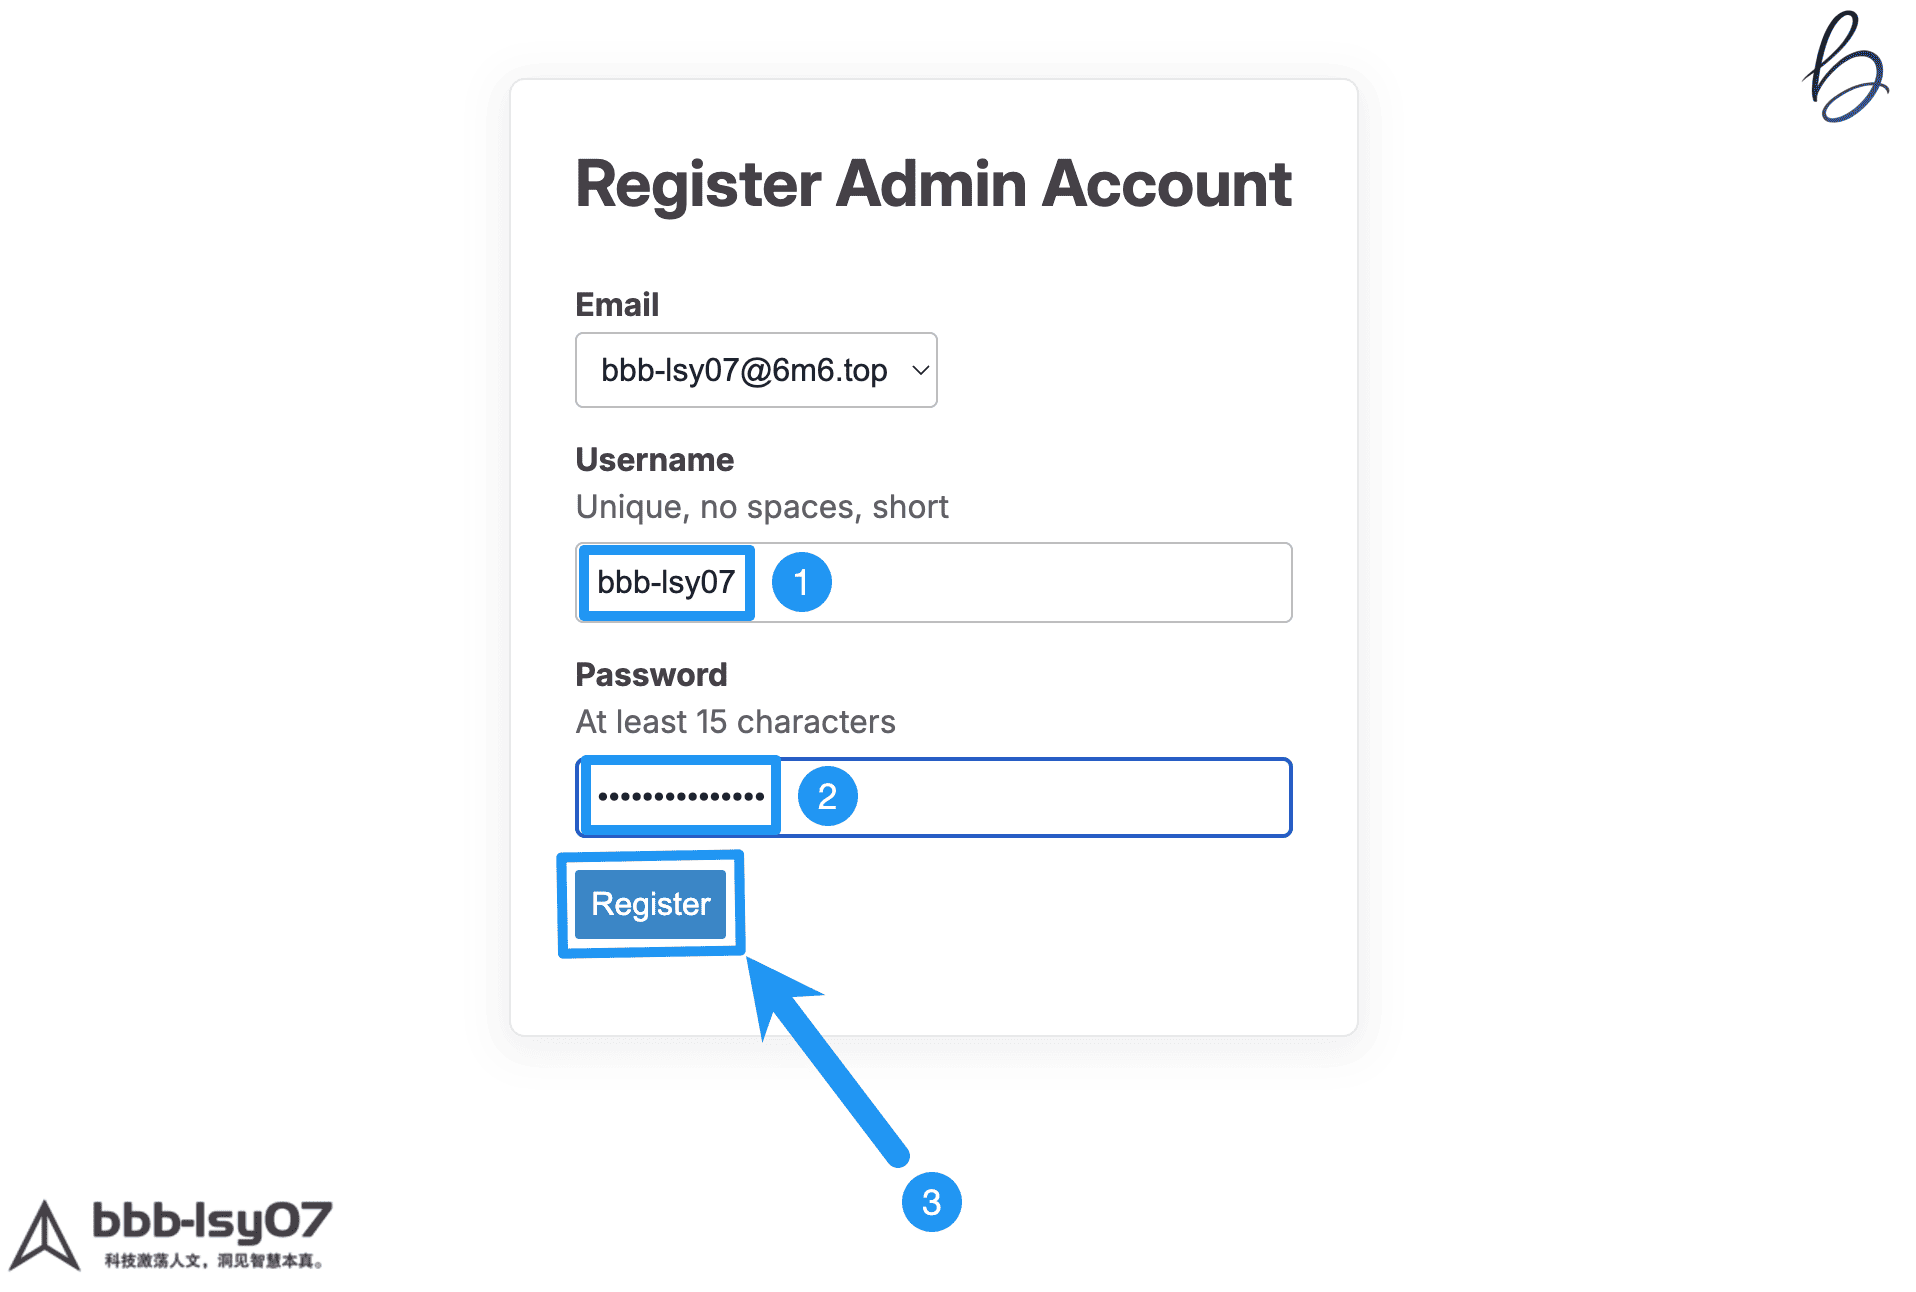Click the chevron arrow in Email selector
The height and width of the screenshot is (1292, 1916).
[920, 370]
